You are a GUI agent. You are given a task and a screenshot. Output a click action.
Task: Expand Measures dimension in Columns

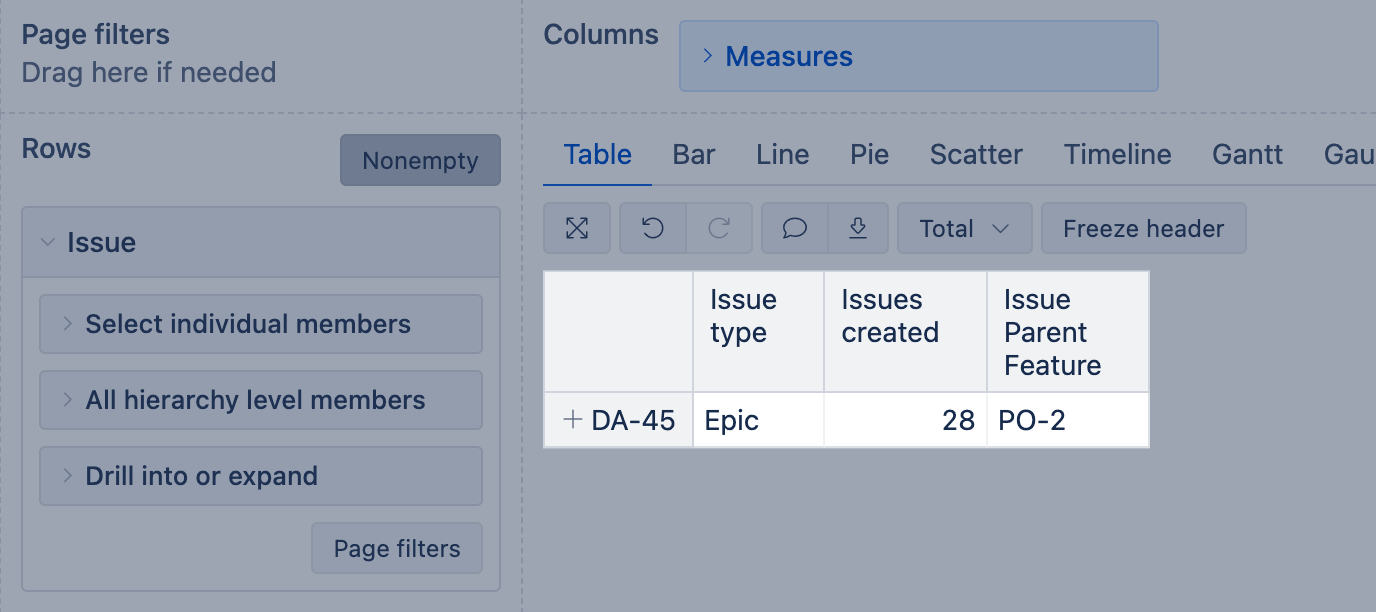pyautogui.click(x=918, y=56)
